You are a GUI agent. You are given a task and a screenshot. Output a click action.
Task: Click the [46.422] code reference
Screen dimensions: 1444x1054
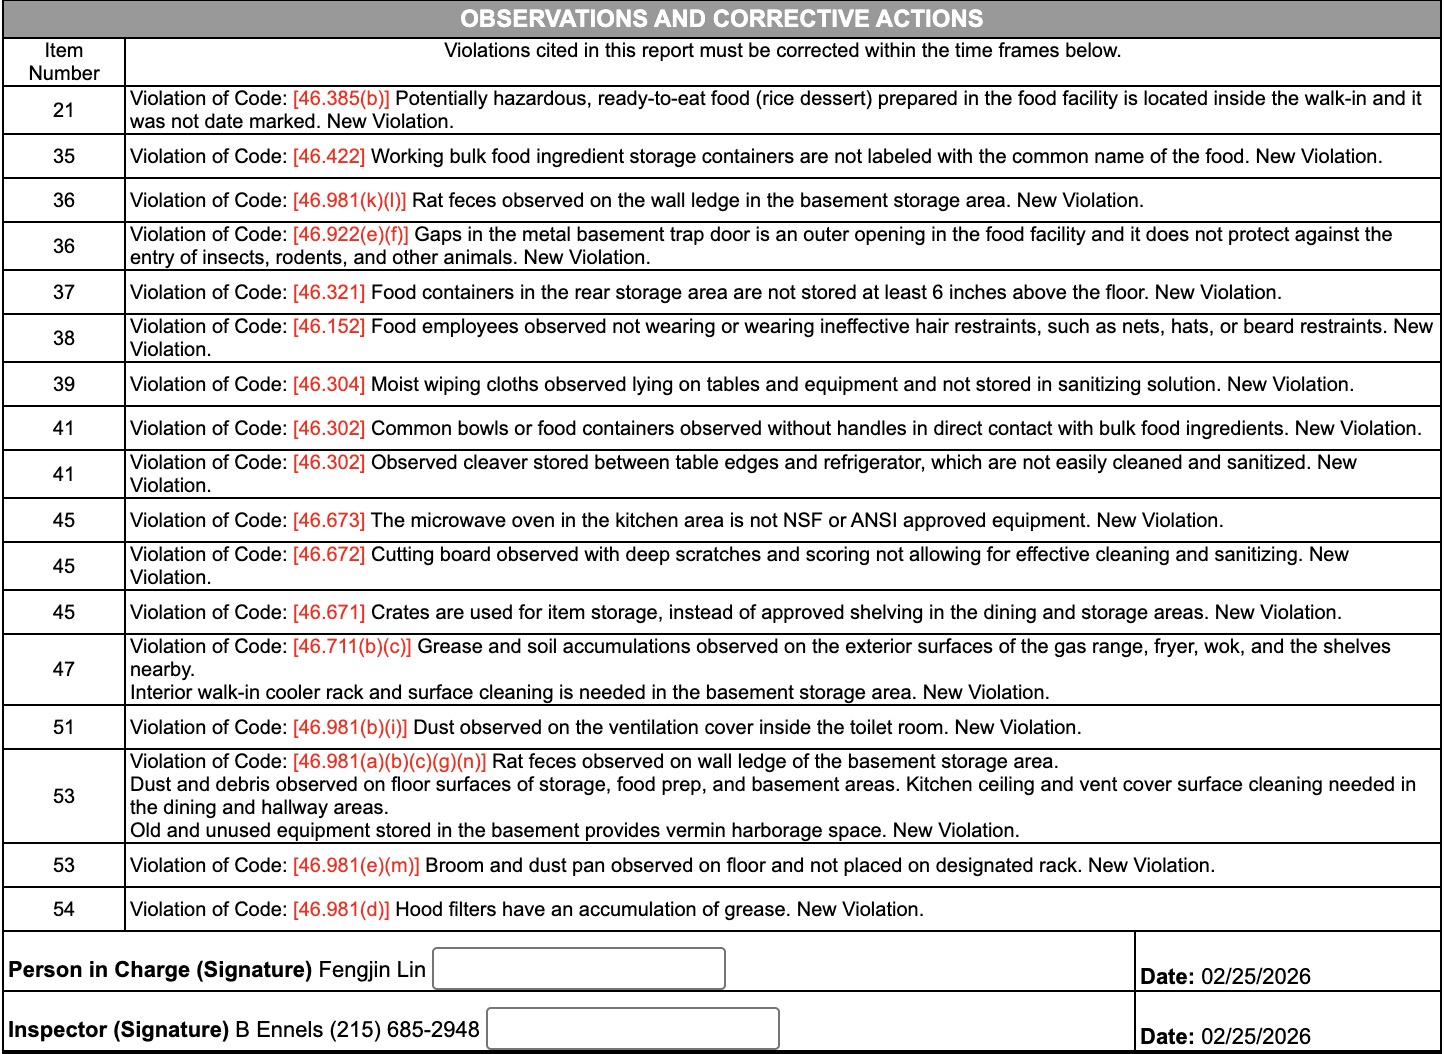328,156
